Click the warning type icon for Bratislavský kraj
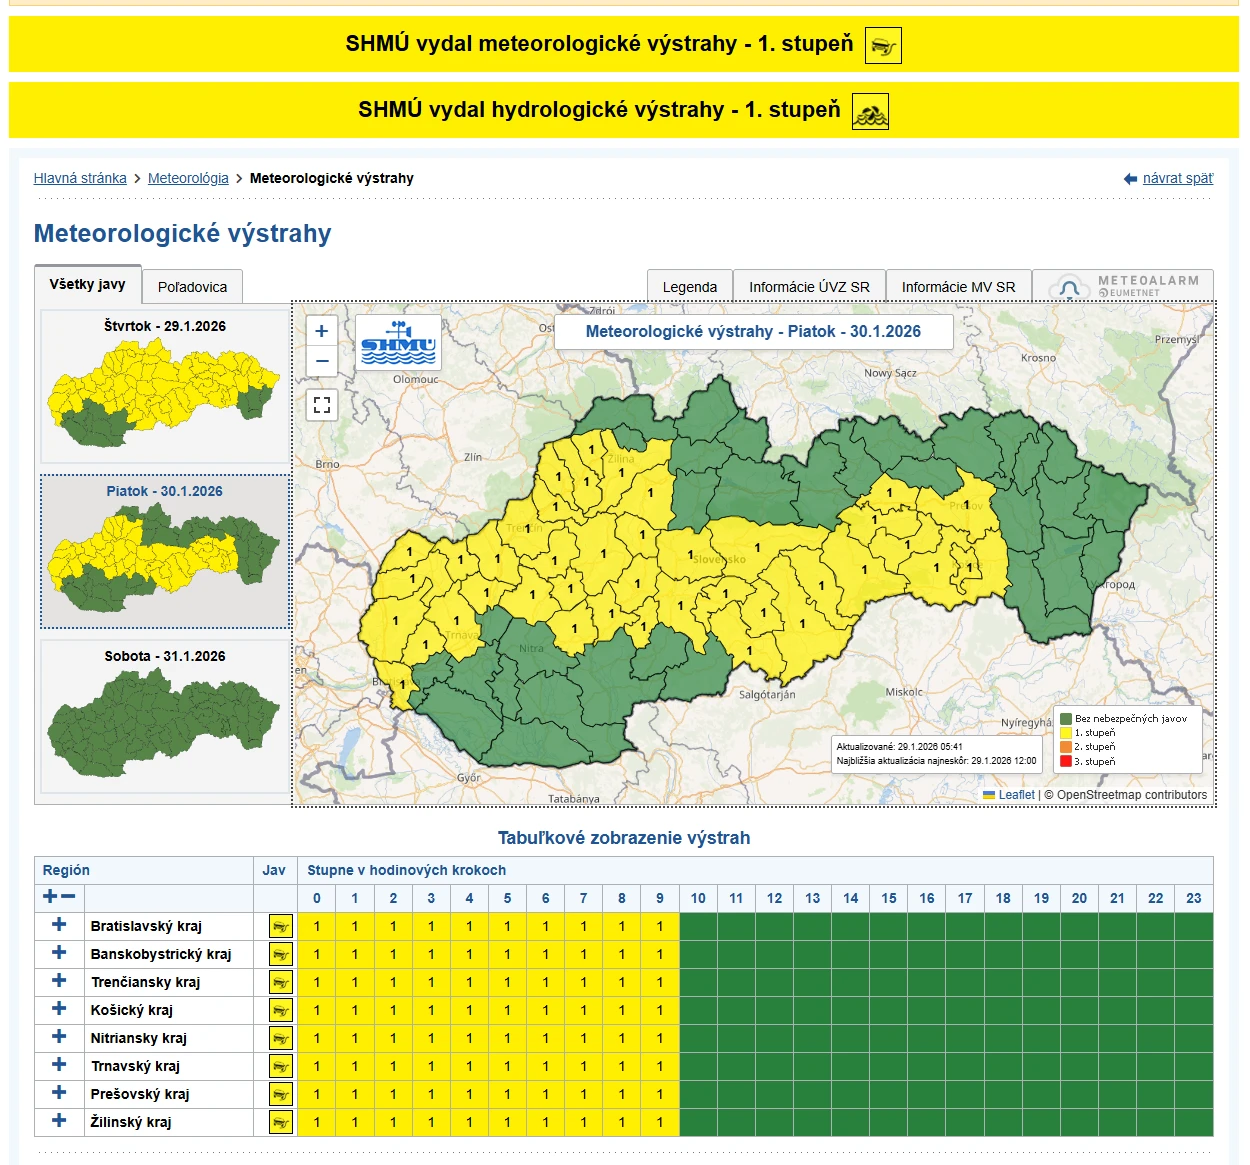Screen dimensions: 1250x1165 [280, 927]
